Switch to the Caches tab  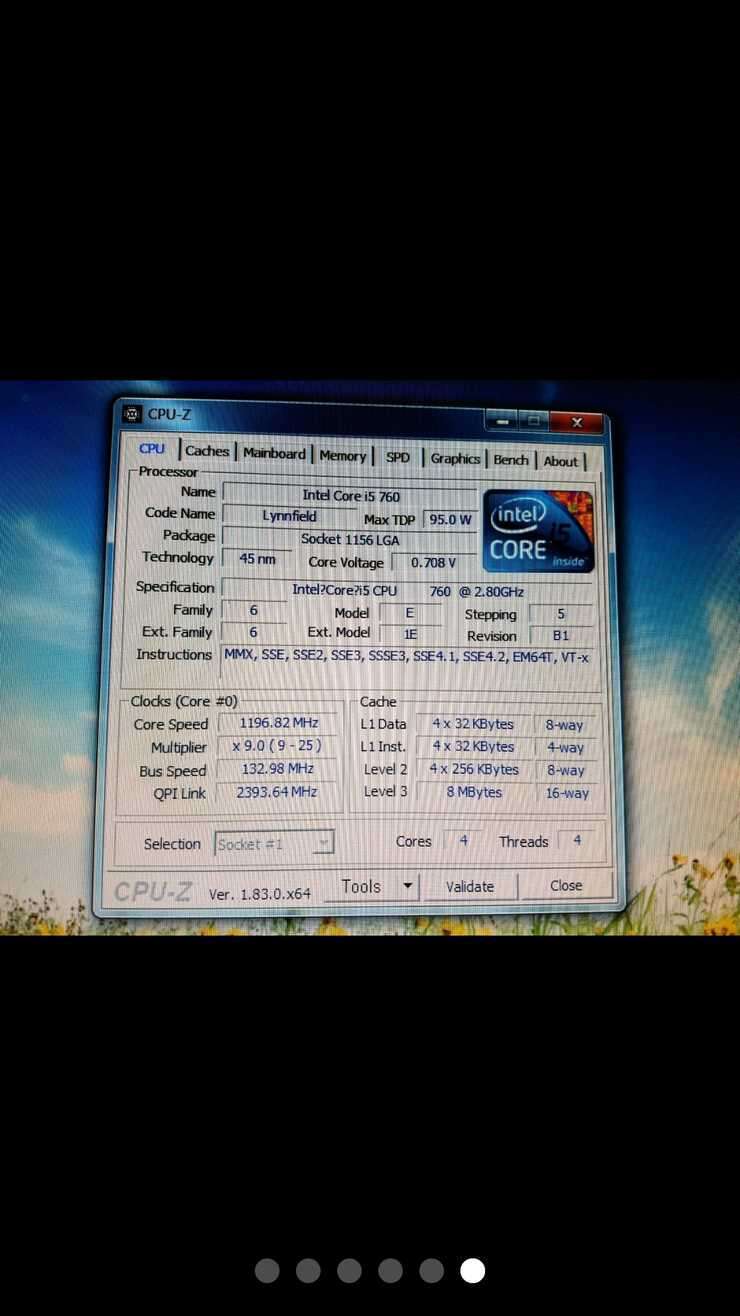click(207, 451)
